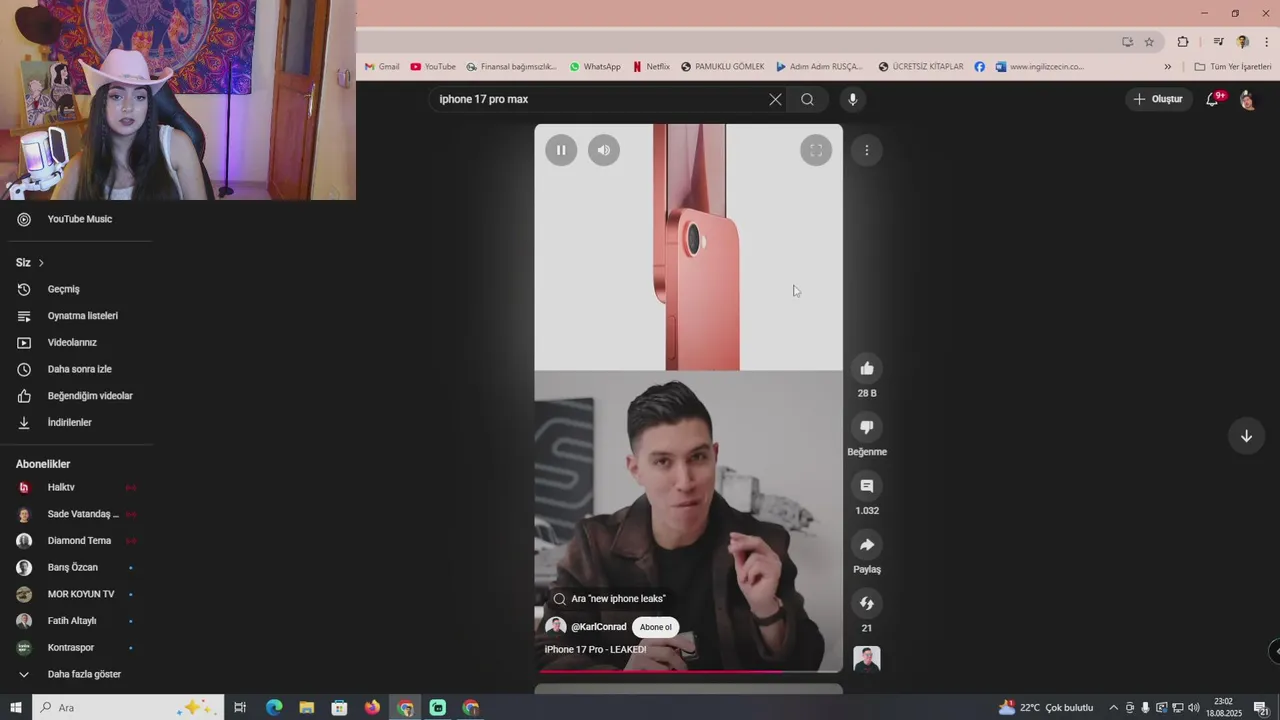1280x720 pixels.
Task: Open Chrome media controls icon
Action: point(1218,42)
